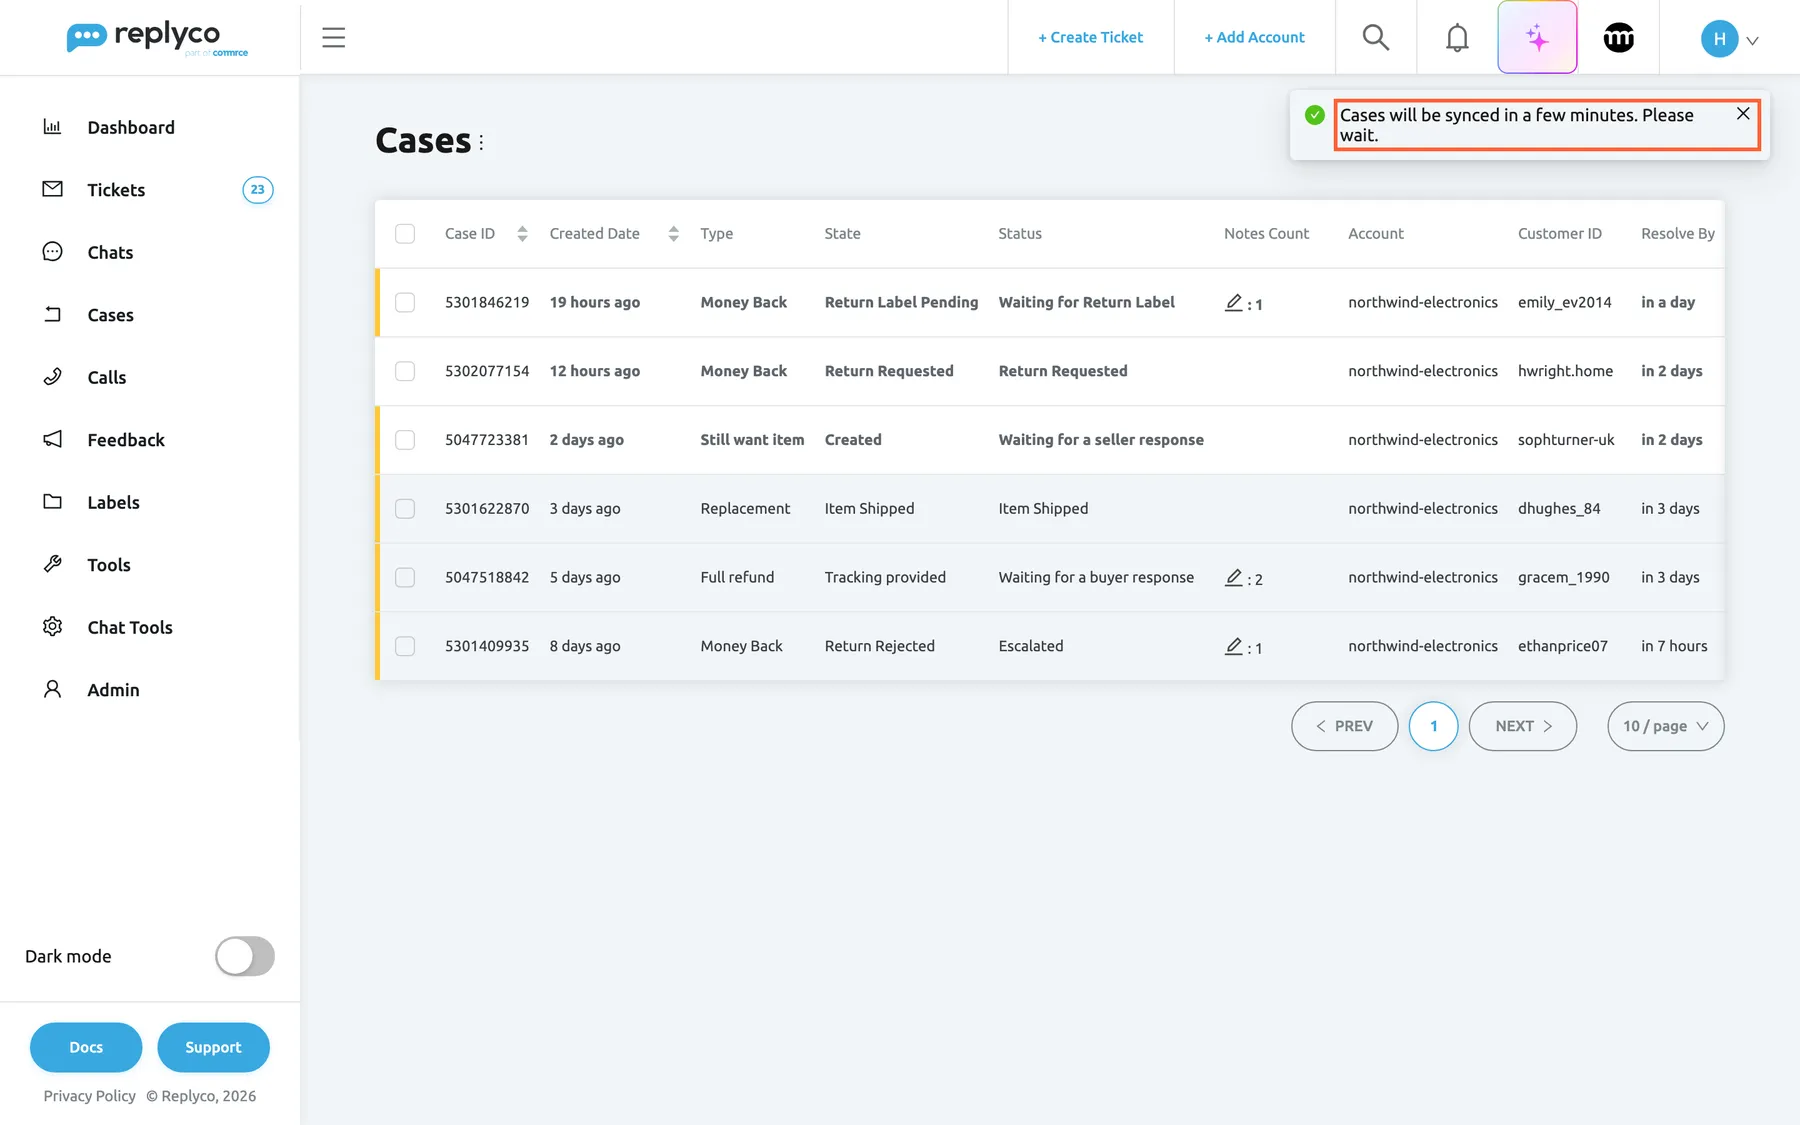Sort by Created Date column arrows
The height and width of the screenshot is (1125, 1800).
click(673, 234)
